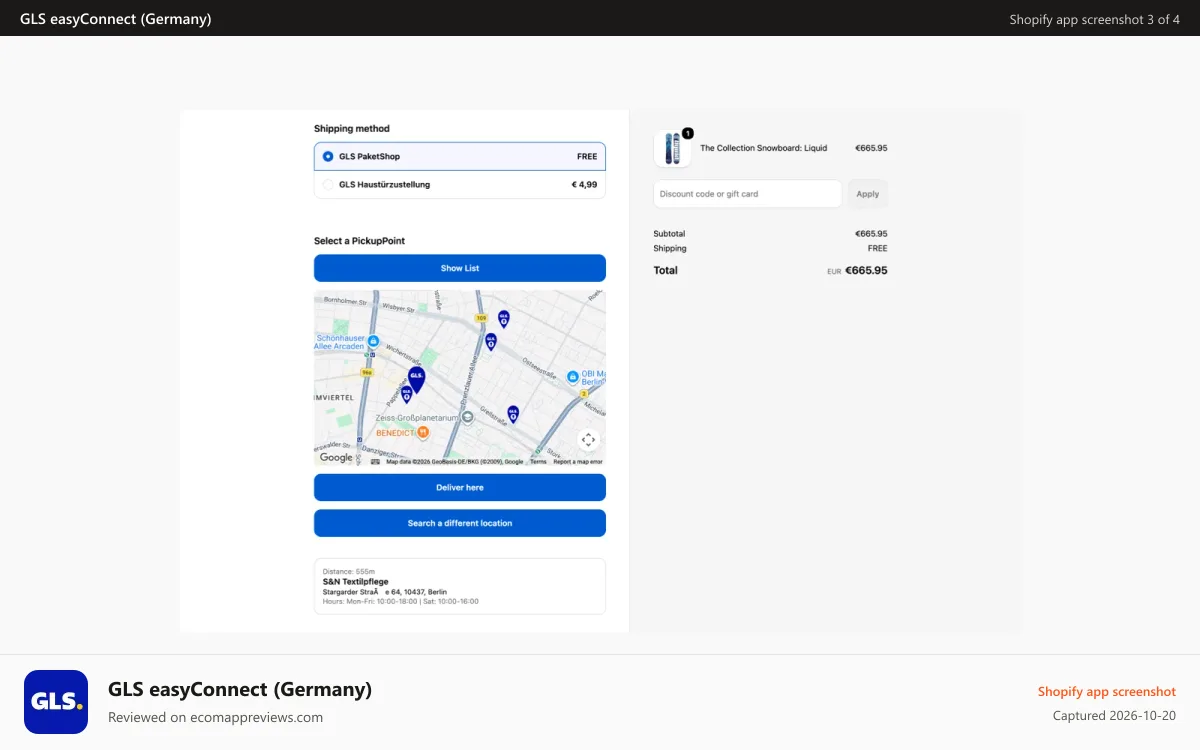Click the 'Select a PickupPoint' heading
1200x750 pixels.
(359, 241)
